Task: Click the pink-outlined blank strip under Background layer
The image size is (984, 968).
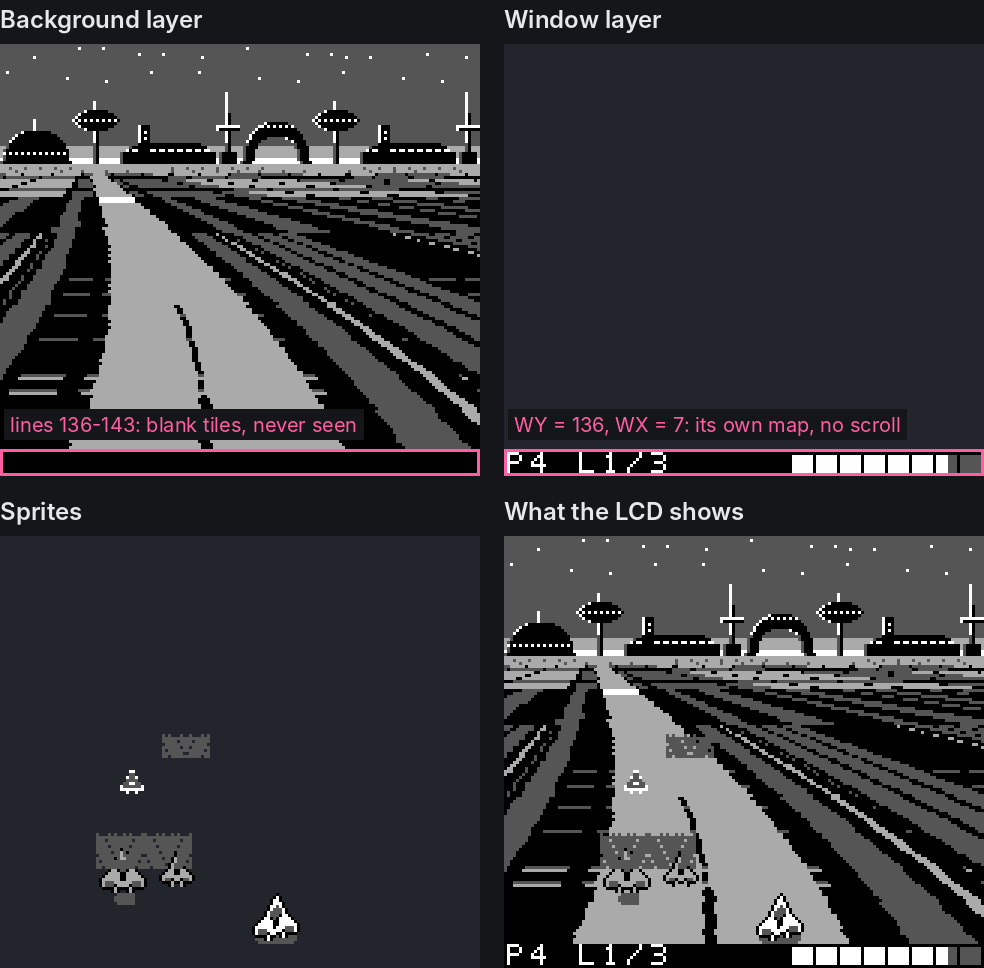Action: 240,462
